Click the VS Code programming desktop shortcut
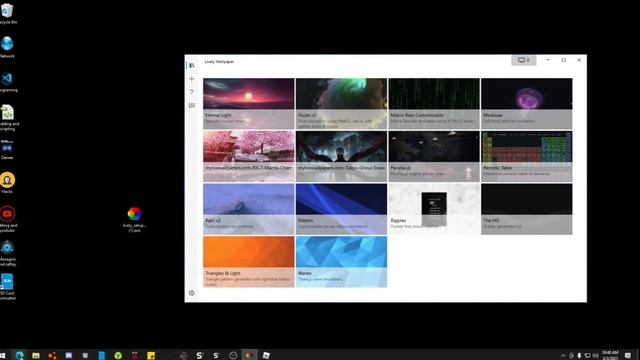This screenshot has height=360, width=640. point(7,81)
